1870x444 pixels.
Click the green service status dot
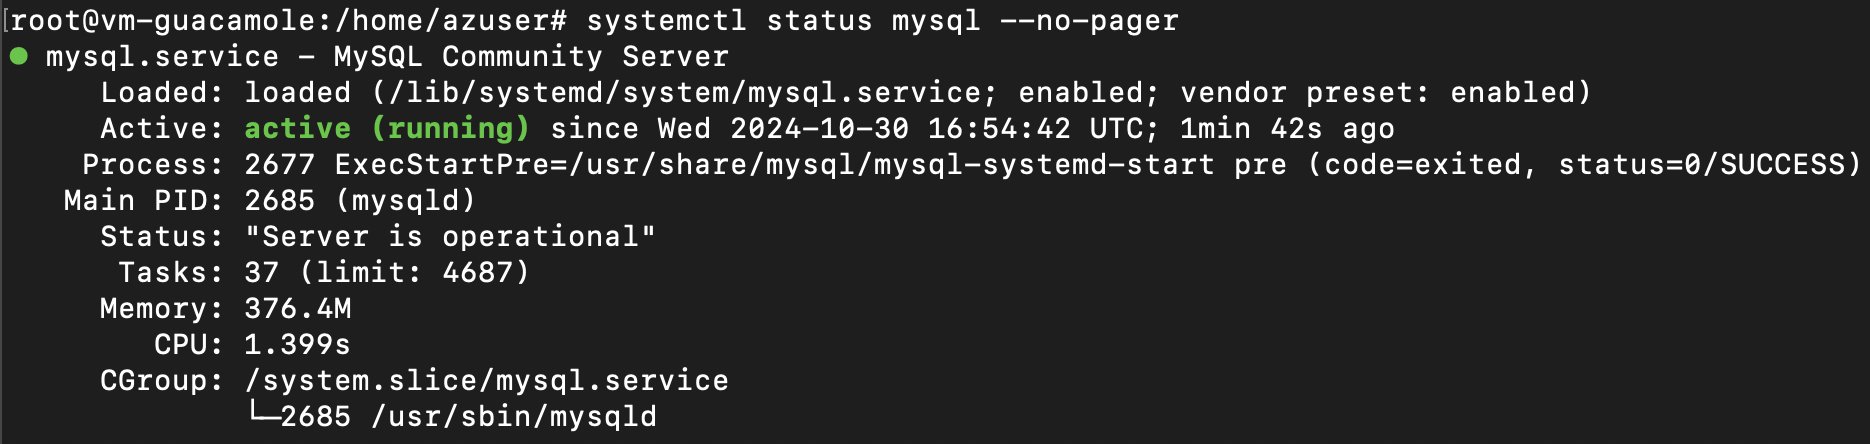pyautogui.click(x=18, y=56)
